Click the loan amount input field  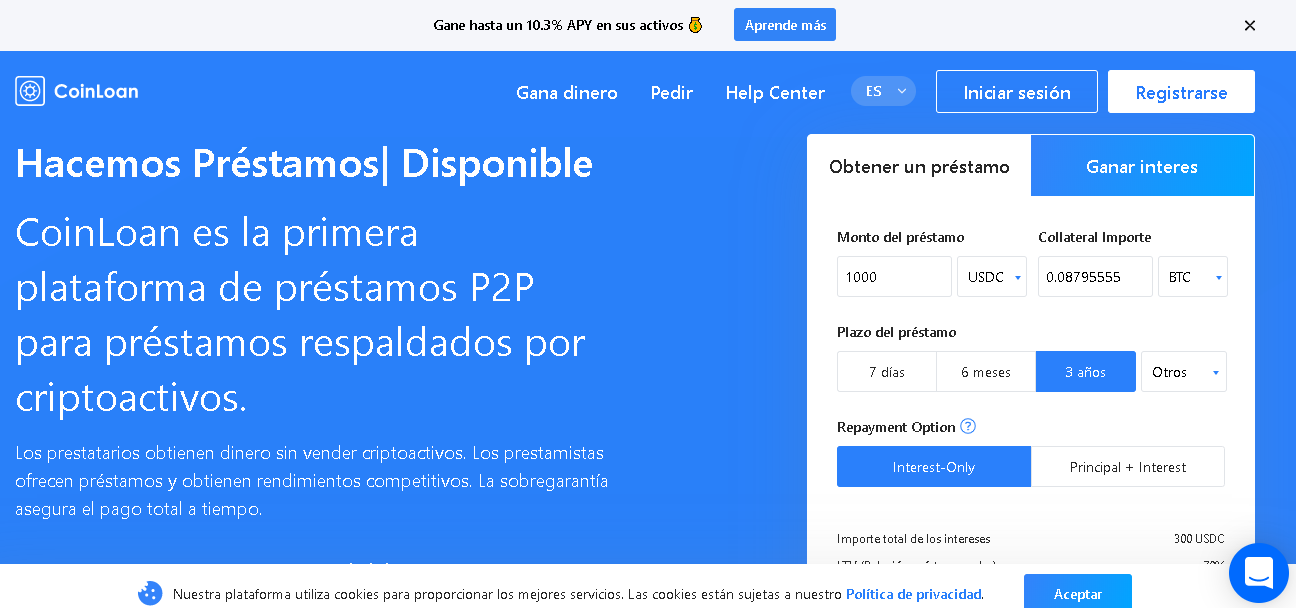coord(893,276)
